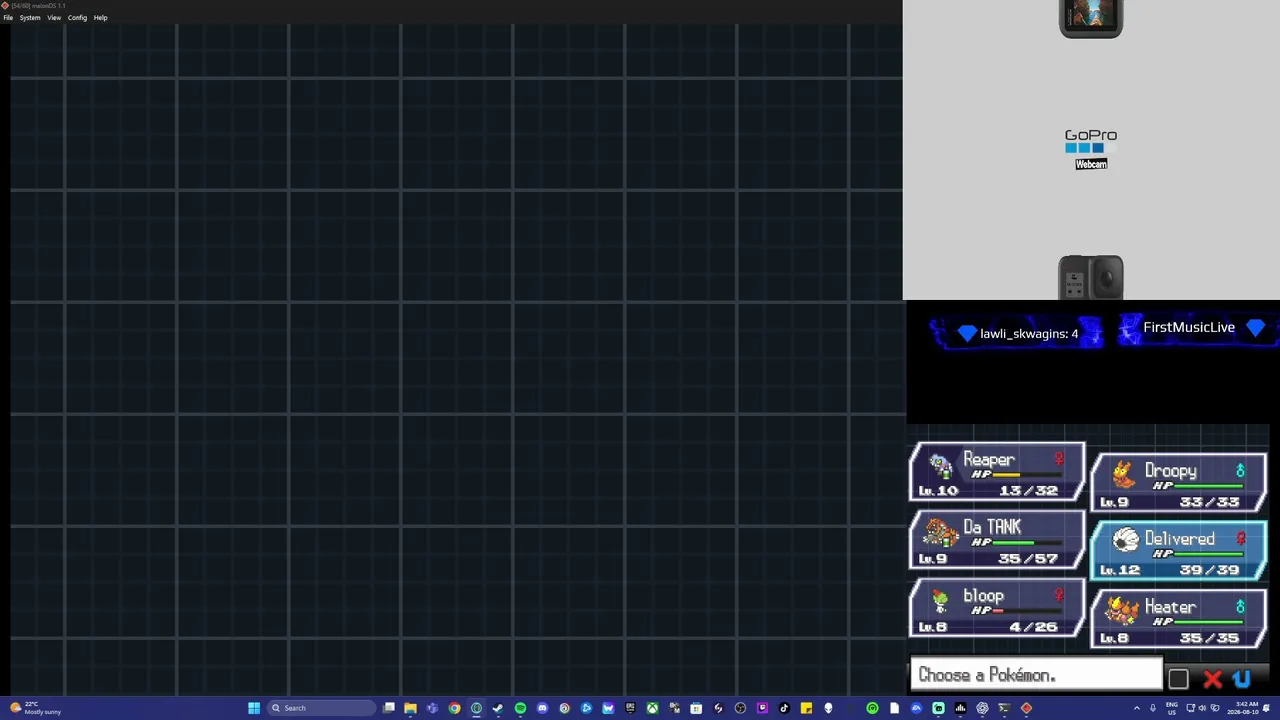Open the View menu in melonDS
Screen dimensions: 1280x720
pos(54,18)
